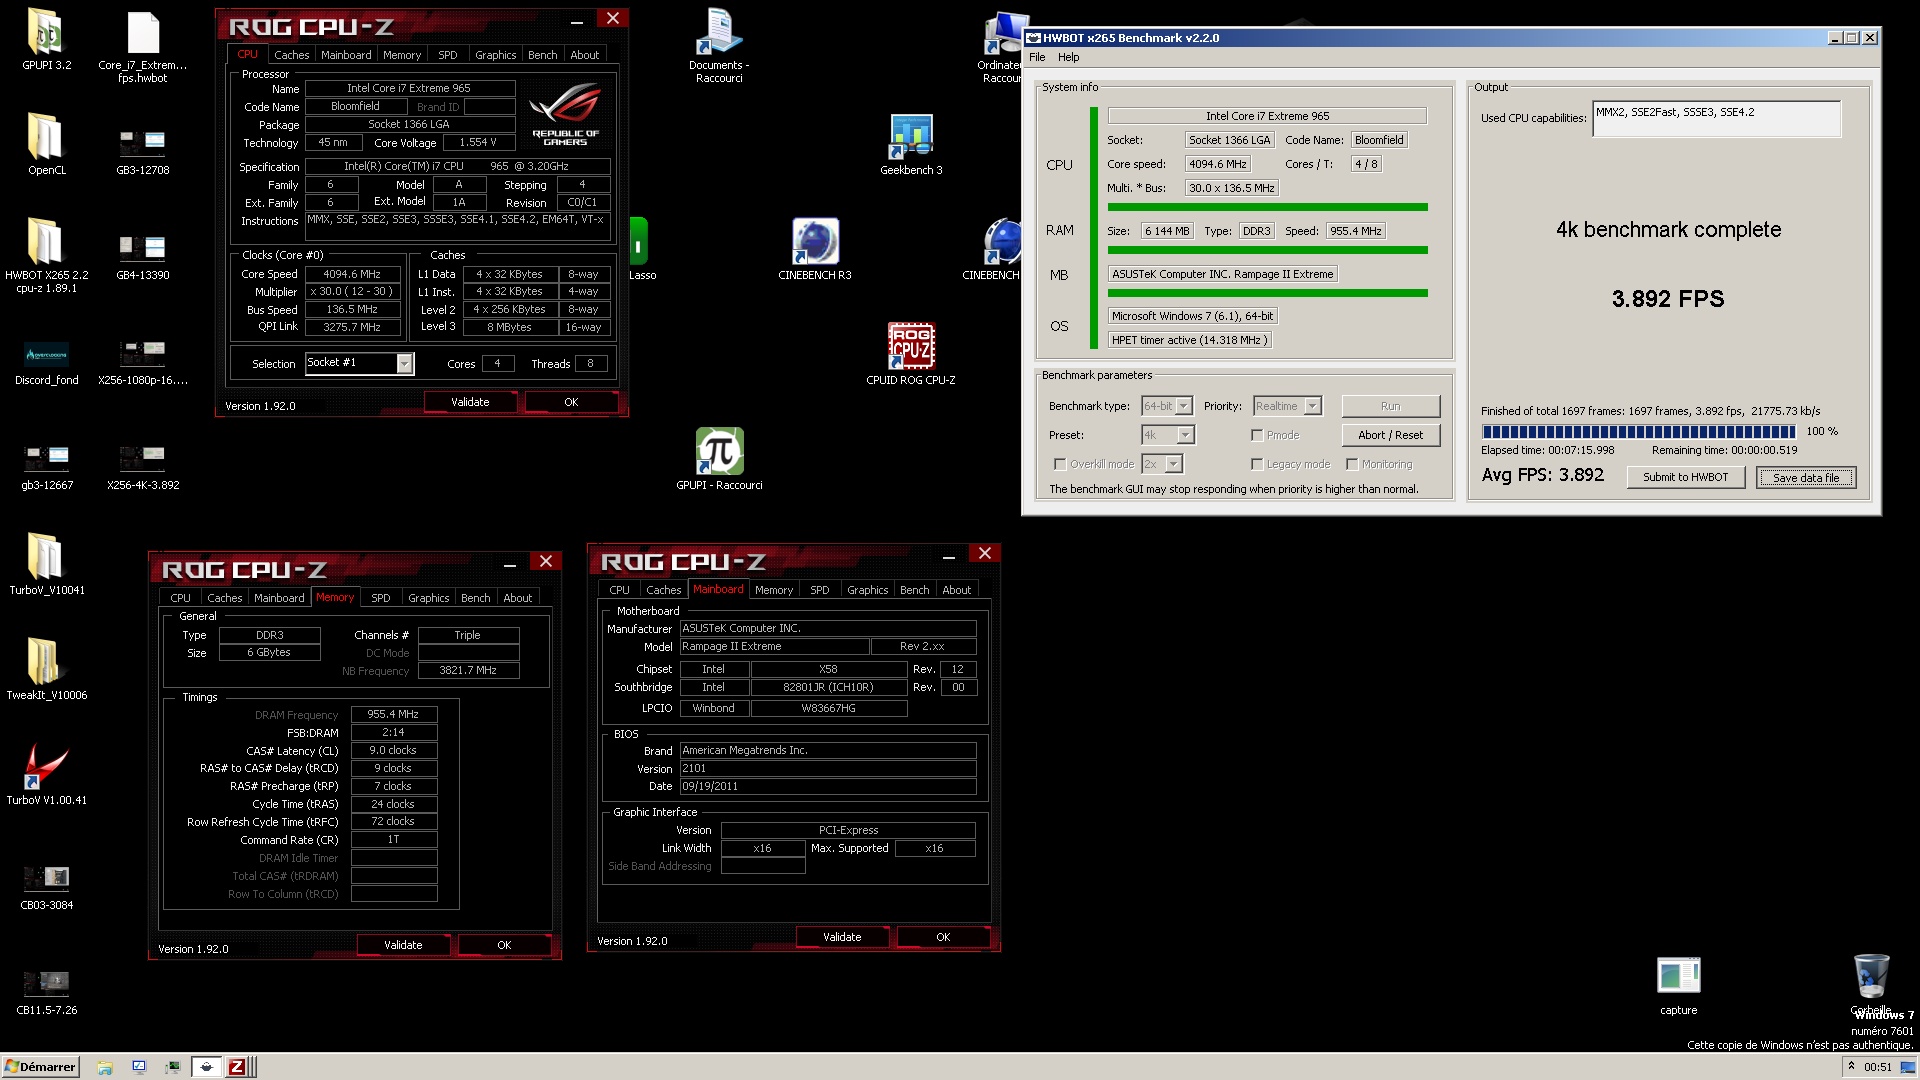Open the gb3-12667 screenshot file

[x=46, y=467]
